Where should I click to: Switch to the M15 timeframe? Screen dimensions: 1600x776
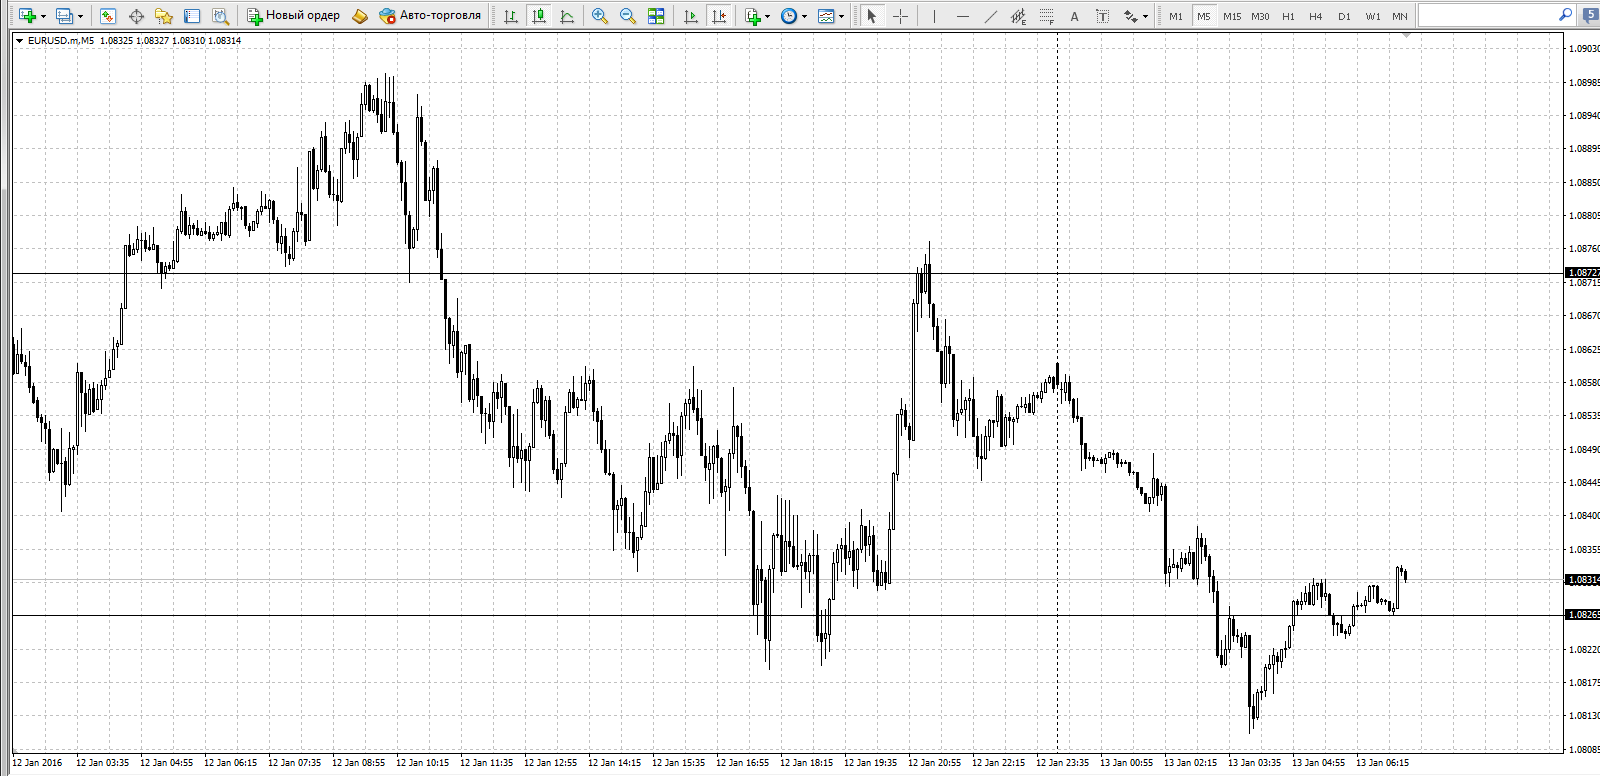coord(1232,16)
